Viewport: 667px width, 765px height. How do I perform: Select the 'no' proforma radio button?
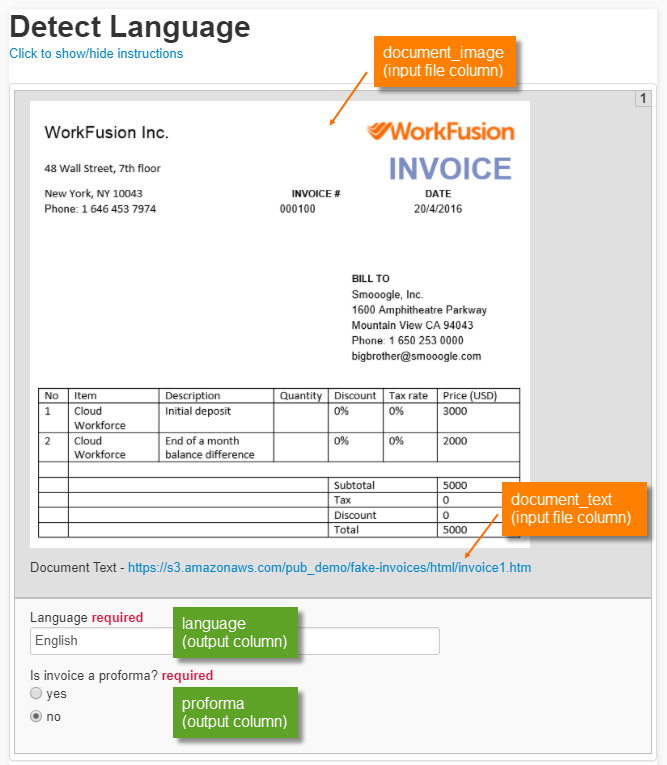(x=36, y=716)
